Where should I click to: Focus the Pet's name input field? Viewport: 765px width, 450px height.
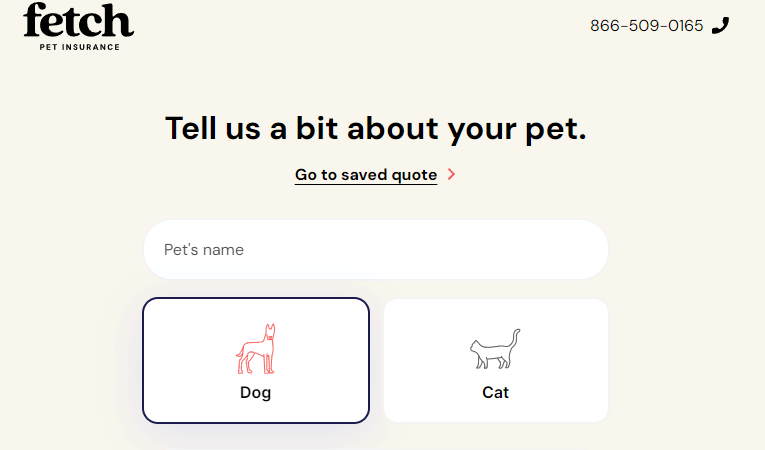pos(376,249)
